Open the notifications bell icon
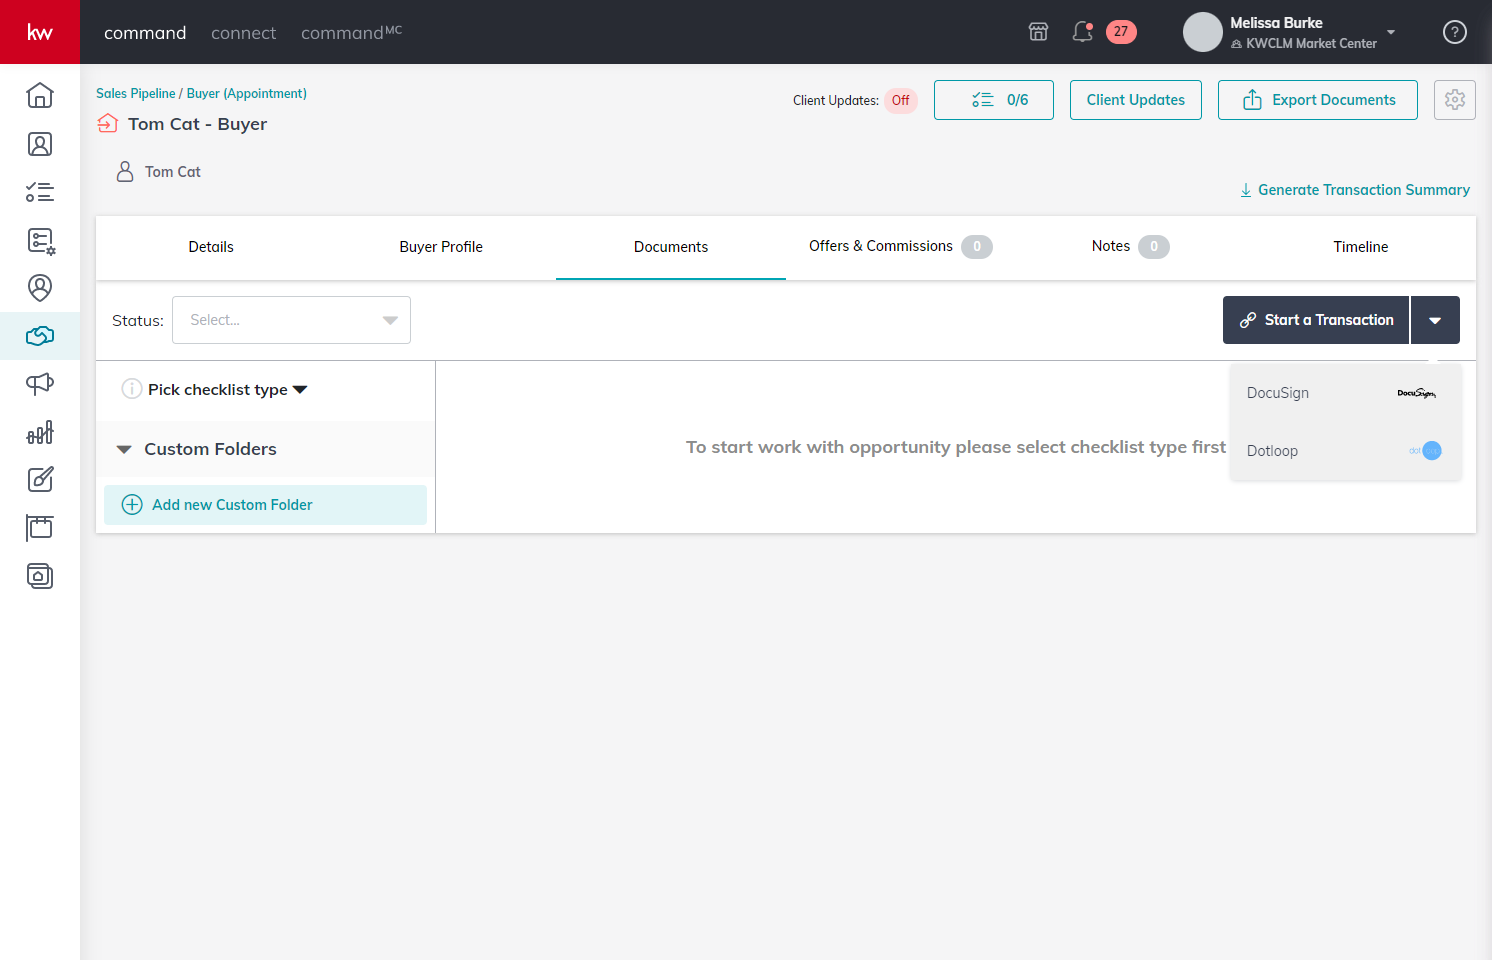Screen dimensions: 1492x960 [1082, 32]
